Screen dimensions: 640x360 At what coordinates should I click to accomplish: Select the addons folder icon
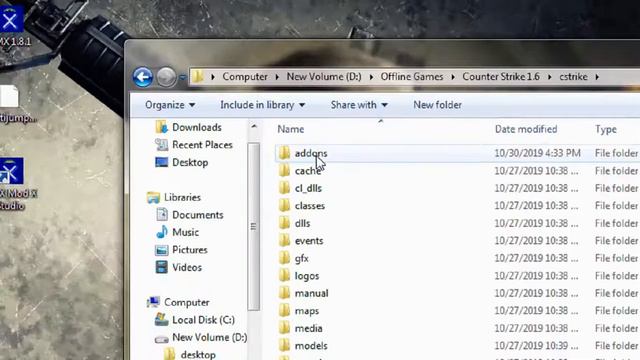[x=284, y=153]
